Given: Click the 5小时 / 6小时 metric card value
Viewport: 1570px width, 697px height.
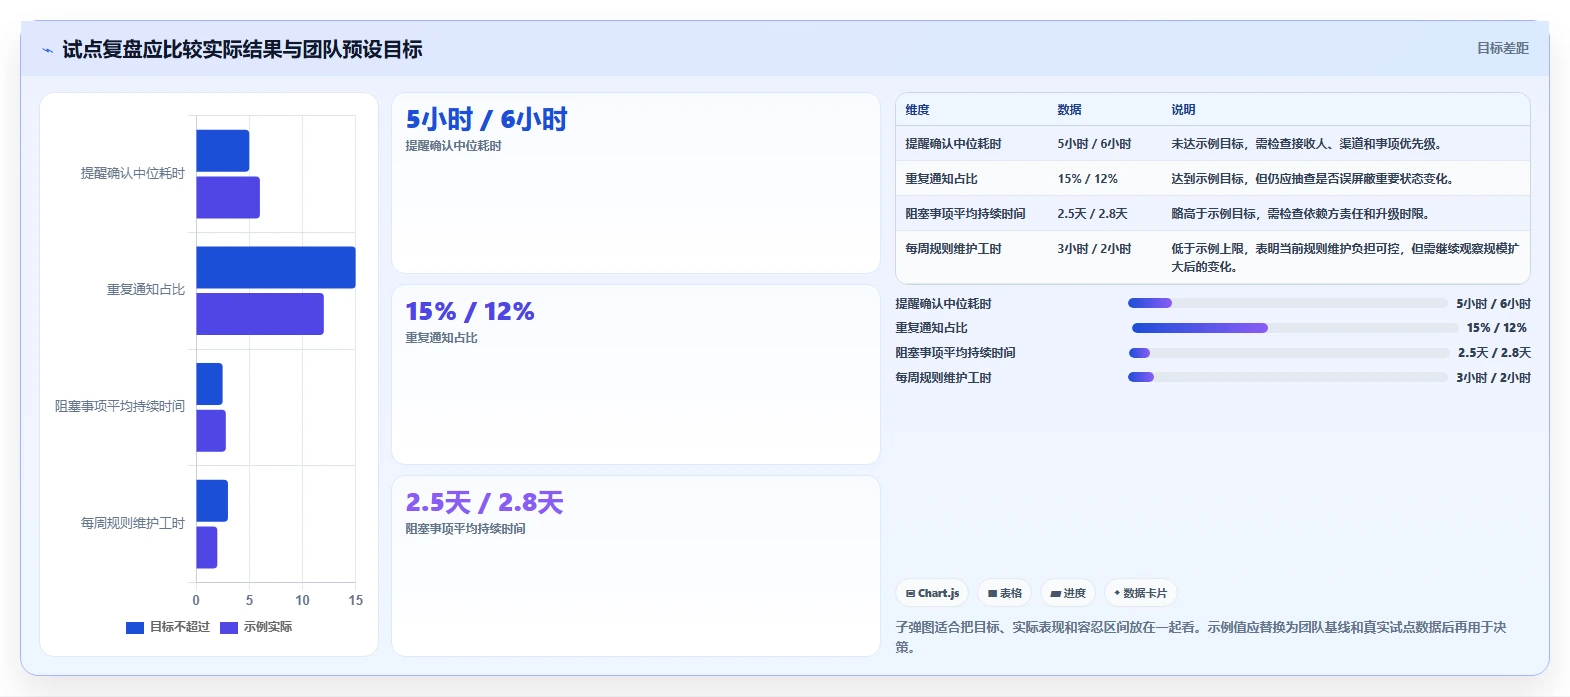Looking at the screenshot, I should pyautogui.click(x=486, y=120).
